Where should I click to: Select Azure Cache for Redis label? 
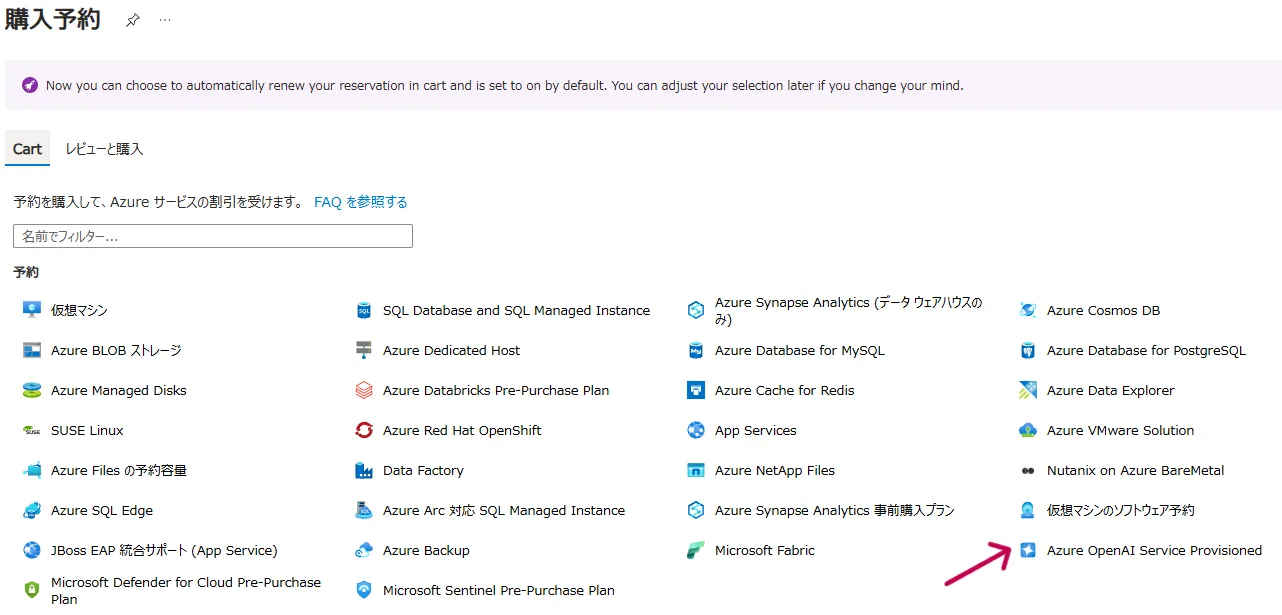(785, 390)
